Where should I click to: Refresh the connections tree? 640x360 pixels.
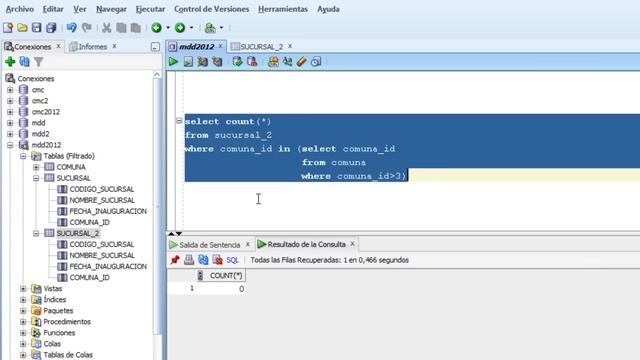(x=24, y=62)
